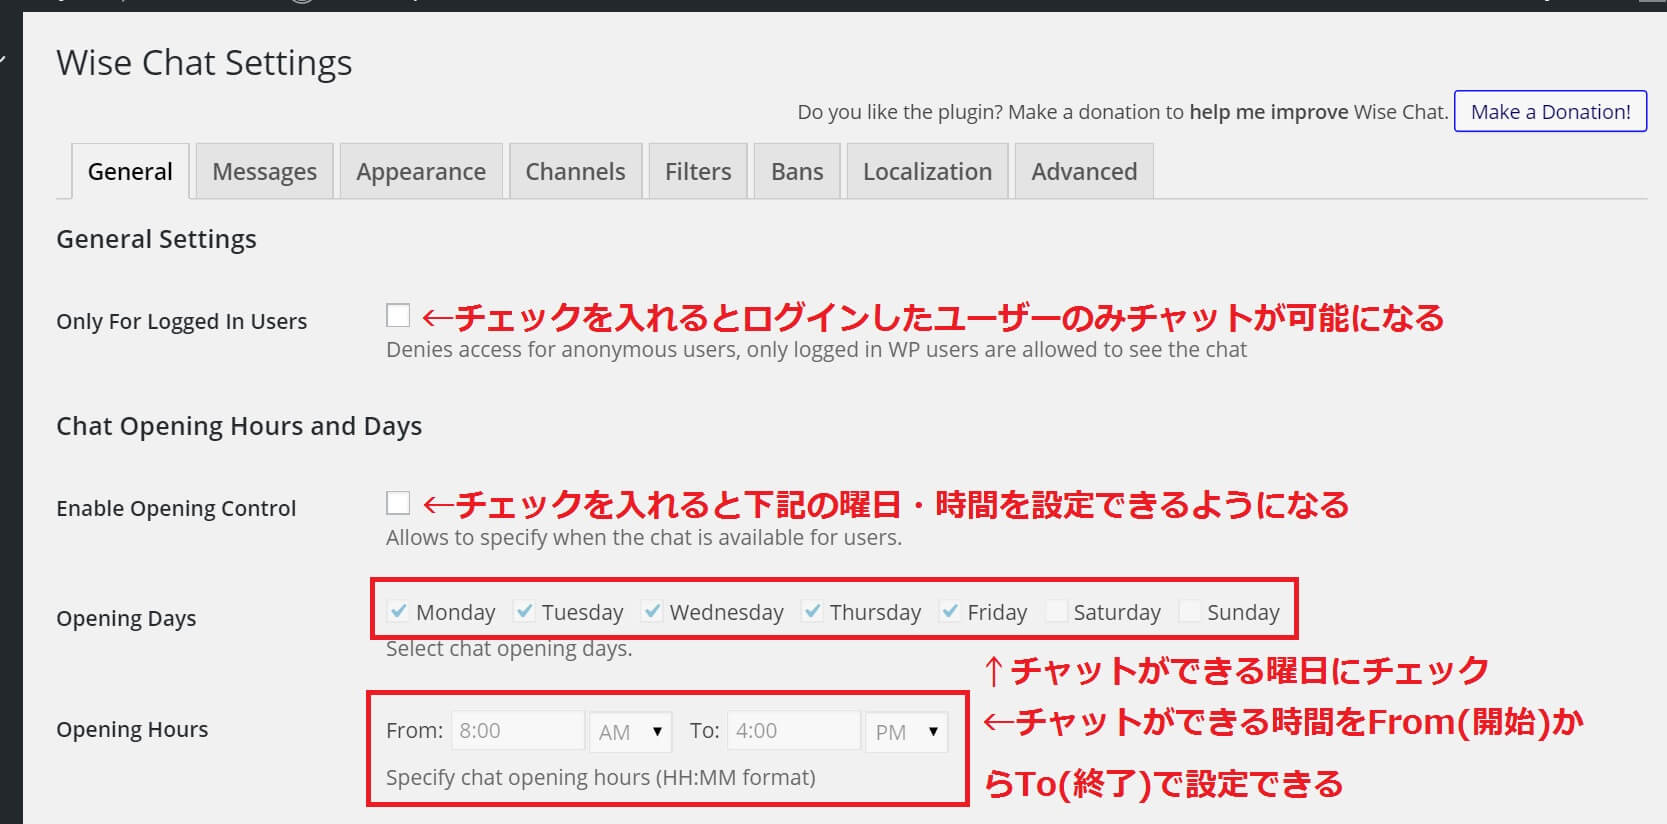Open the Localization tab
This screenshot has width=1667, height=824.
pyautogui.click(x=927, y=171)
